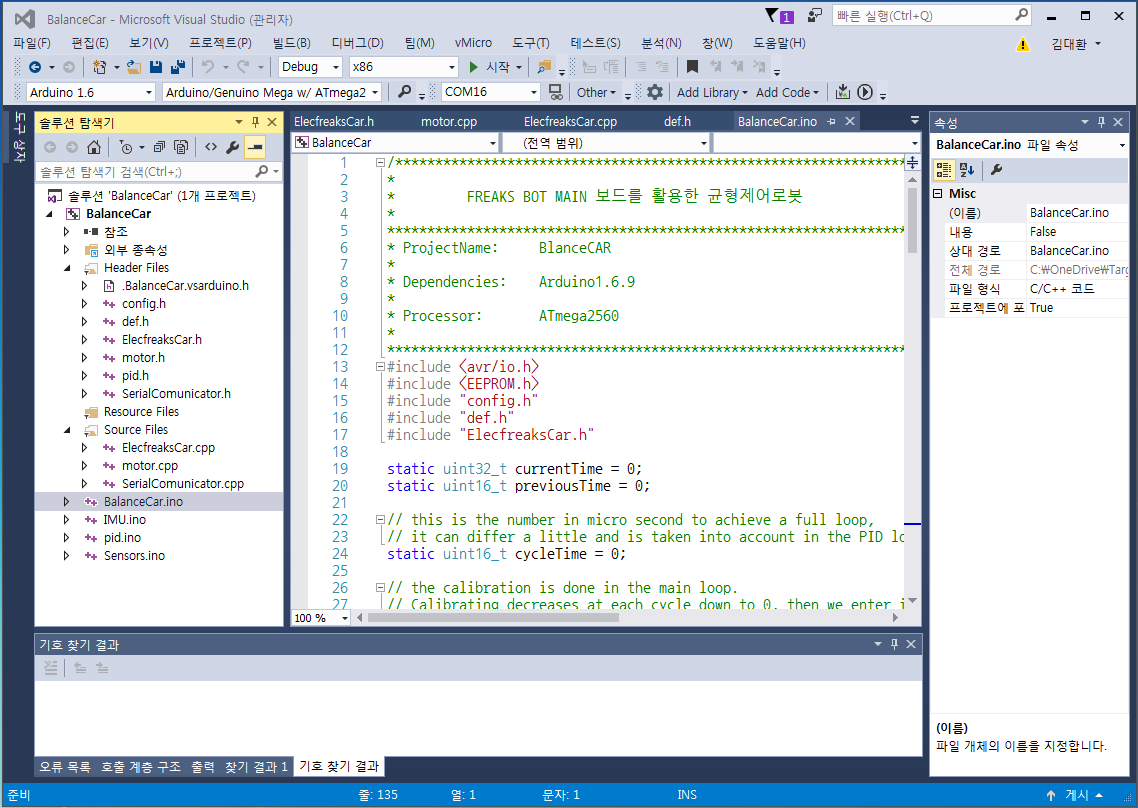Collapse the Misc category in Properties
The image size is (1138, 808).
pos(938,194)
